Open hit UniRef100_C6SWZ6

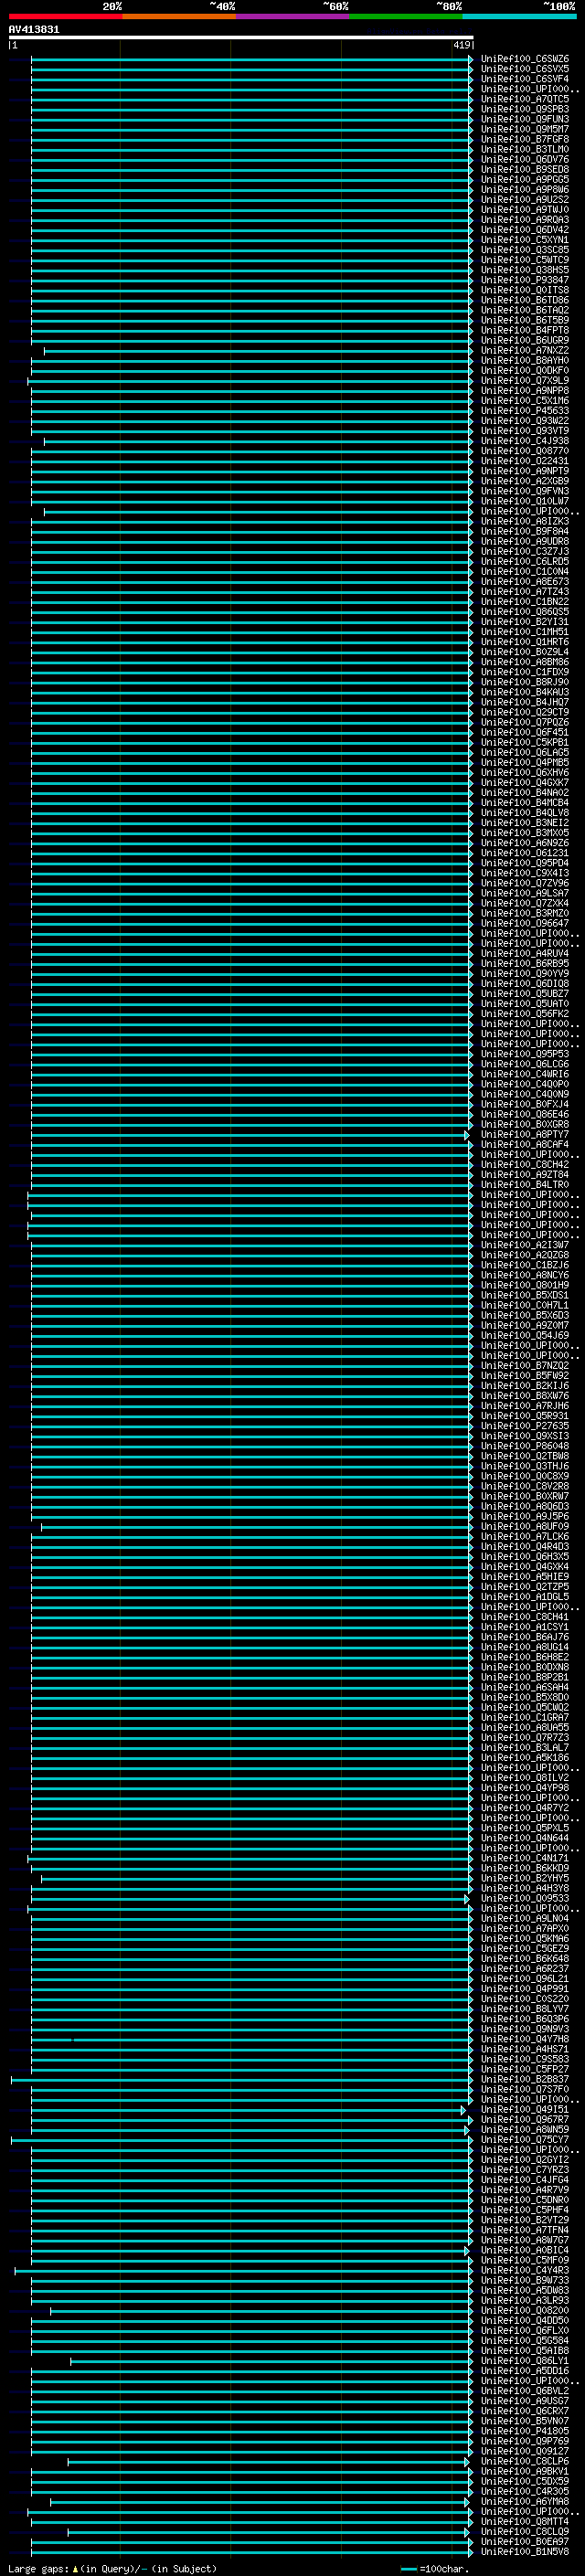(x=524, y=59)
